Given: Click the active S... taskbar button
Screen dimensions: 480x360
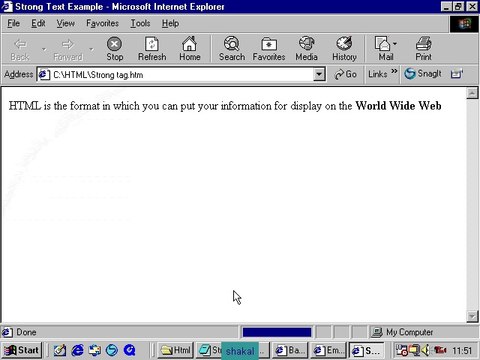Looking at the screenshot, I should (366, 350).
